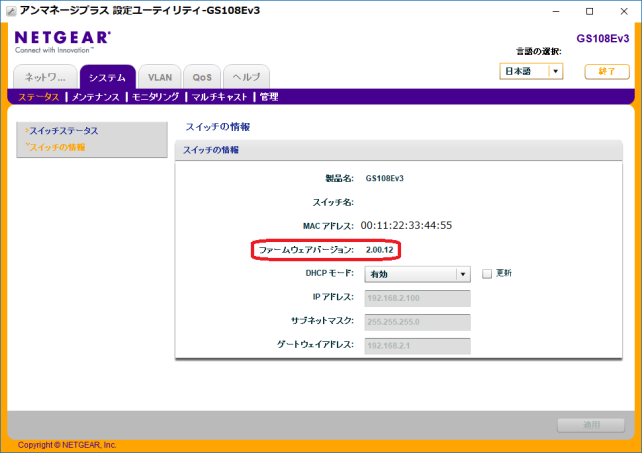This screenshot has height=453, width=642.
Task: Open the ヘルプ tab
Action: (246, 77)
